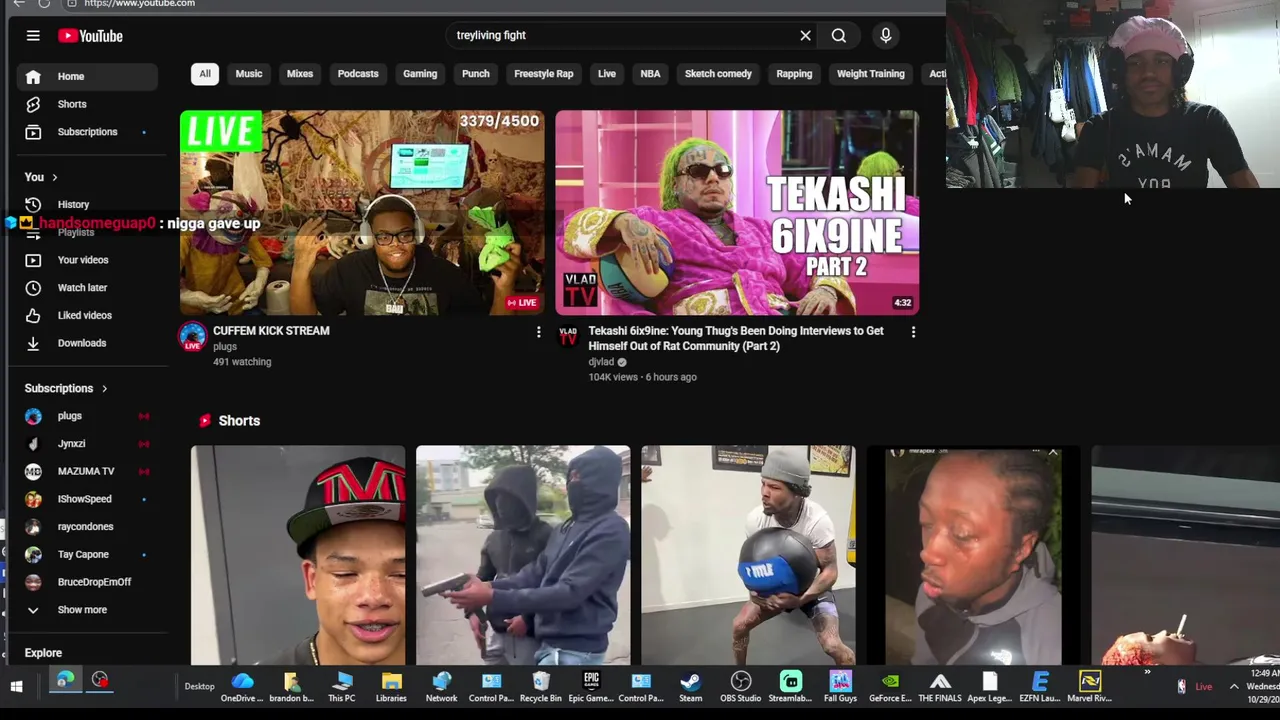The height and width of the screenshot is (720, 1280).
Task: Select the Live filter chip
Action: click(x=607, y=74)
